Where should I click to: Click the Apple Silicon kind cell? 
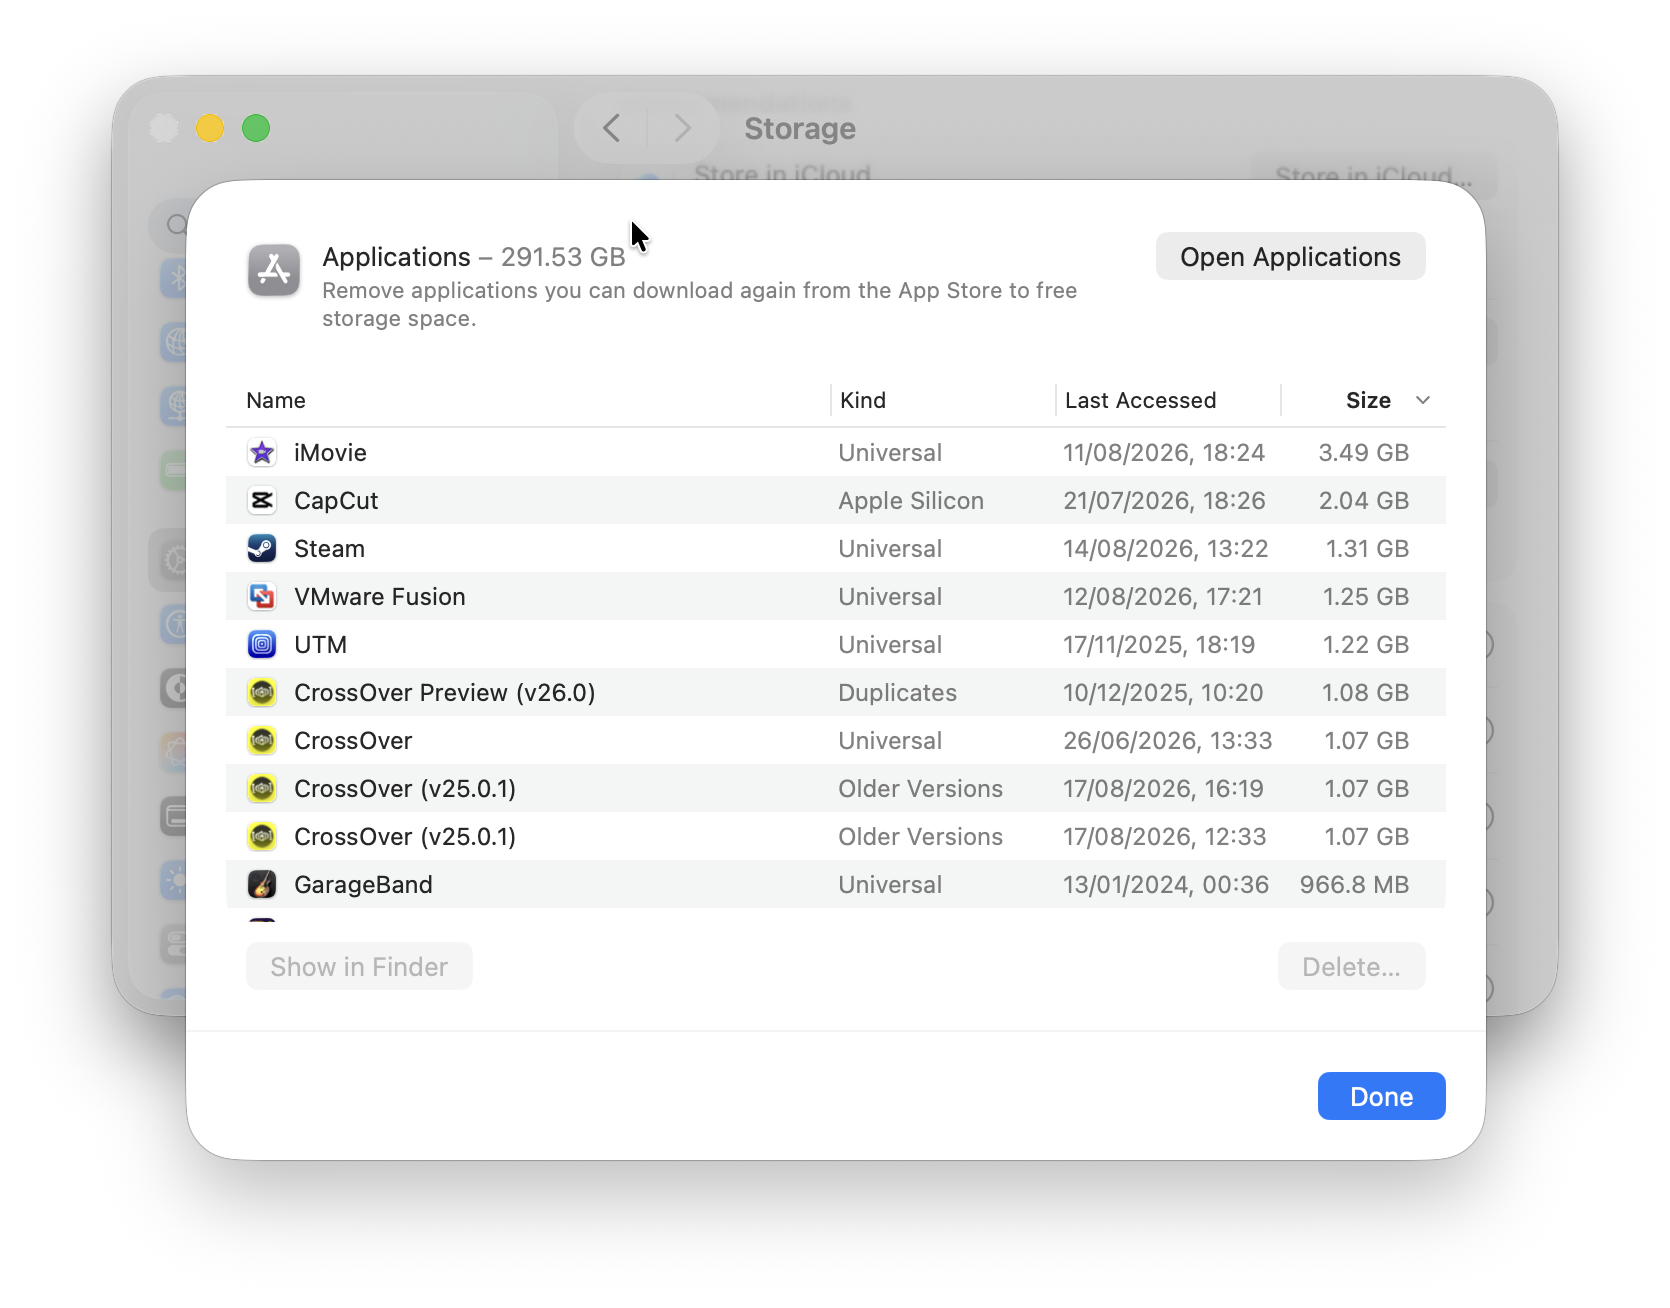tap(911, 501)
